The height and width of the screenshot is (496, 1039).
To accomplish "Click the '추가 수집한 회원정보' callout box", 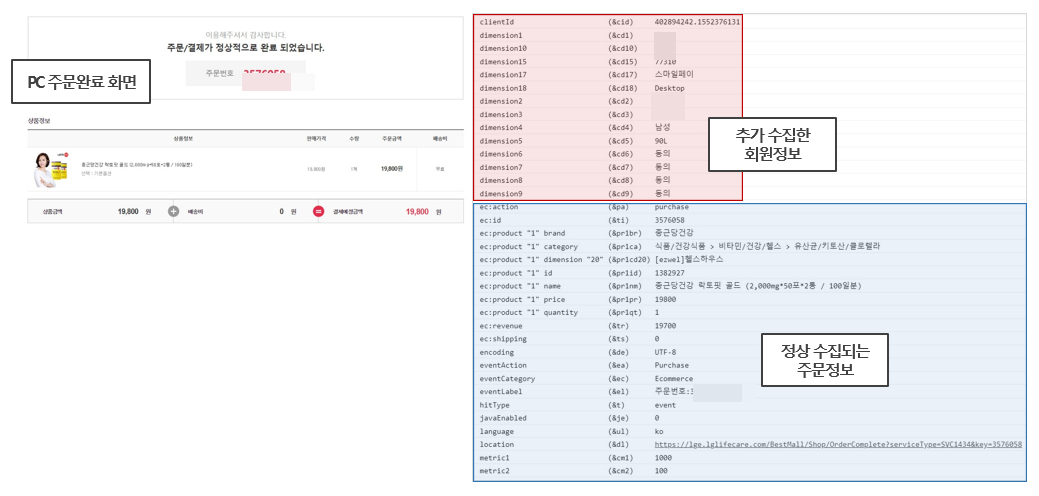I will [773, 146].
